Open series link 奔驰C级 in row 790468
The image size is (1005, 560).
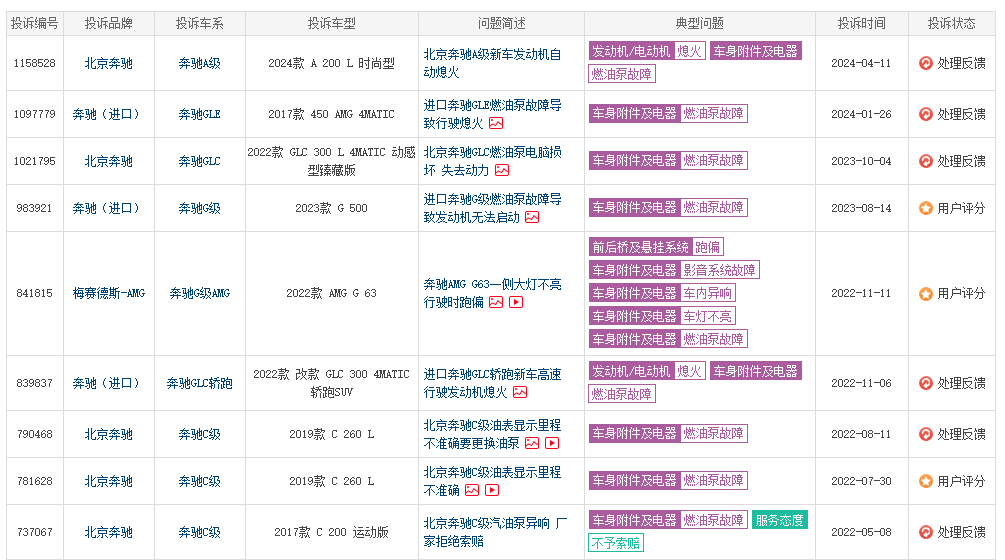pos(199,434)
